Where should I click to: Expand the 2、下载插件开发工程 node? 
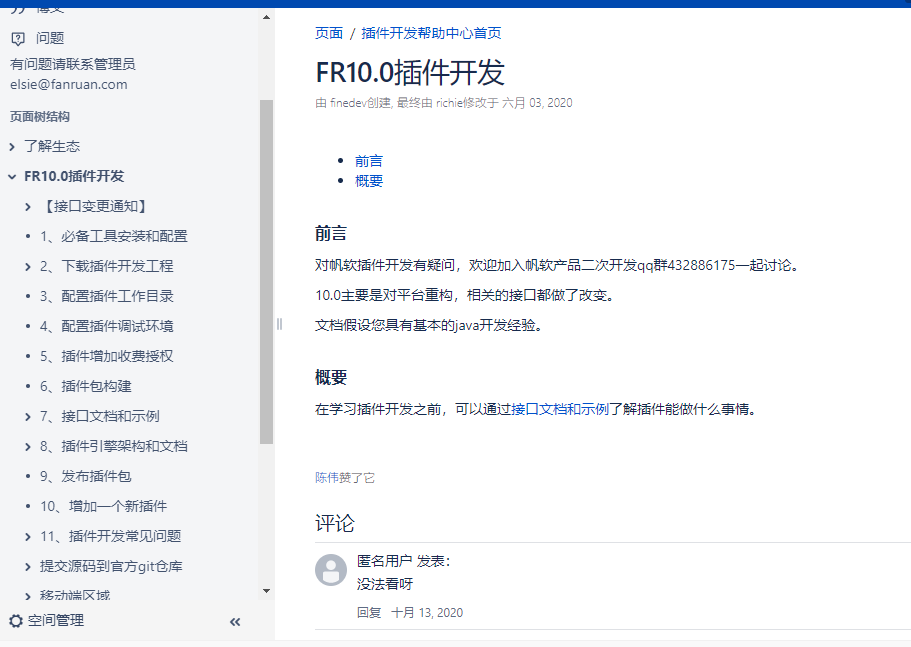click(28, 267)
